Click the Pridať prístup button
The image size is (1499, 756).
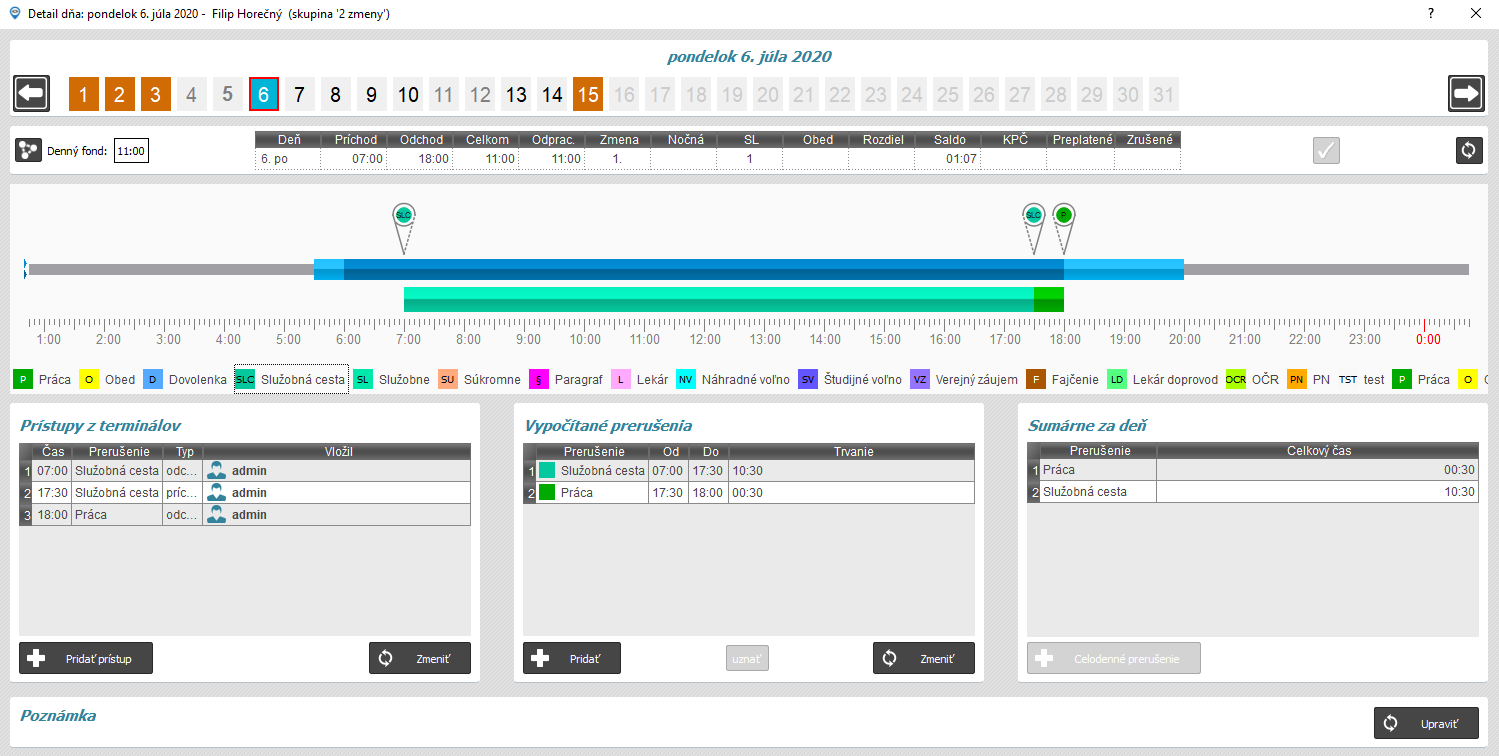point(86,658)
